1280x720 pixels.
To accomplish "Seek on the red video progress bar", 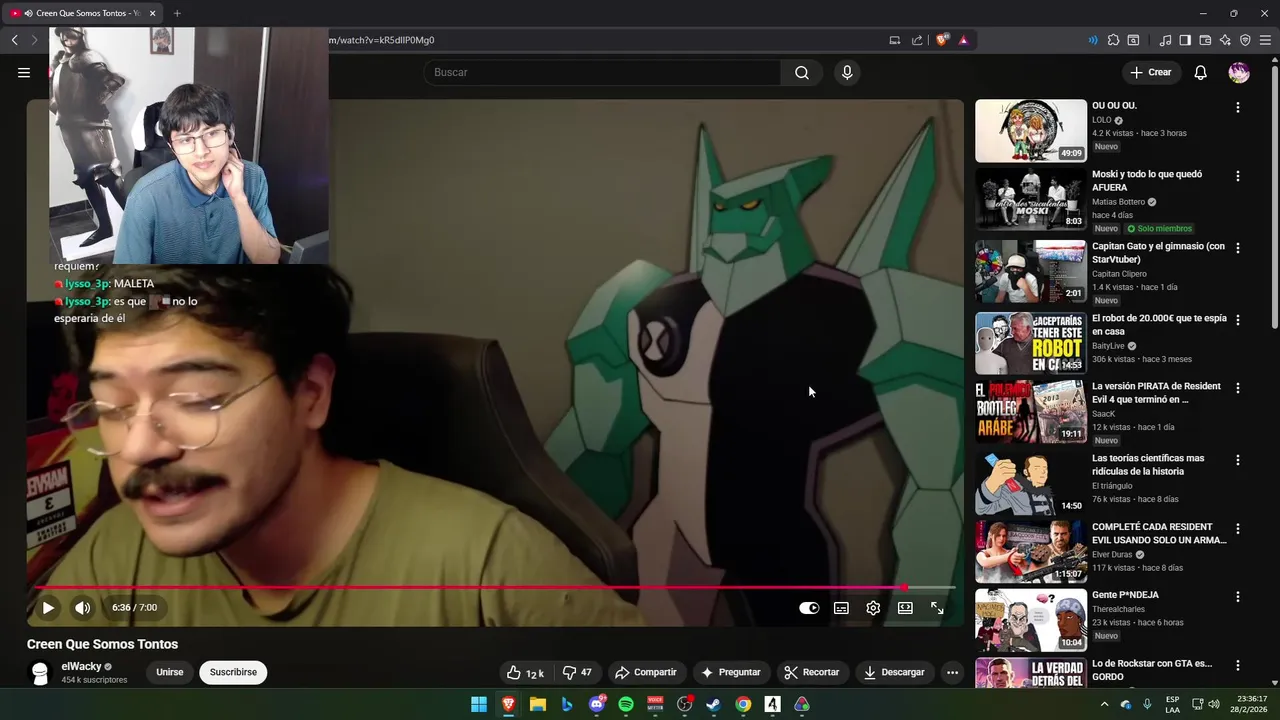I will tap(496, 588).
